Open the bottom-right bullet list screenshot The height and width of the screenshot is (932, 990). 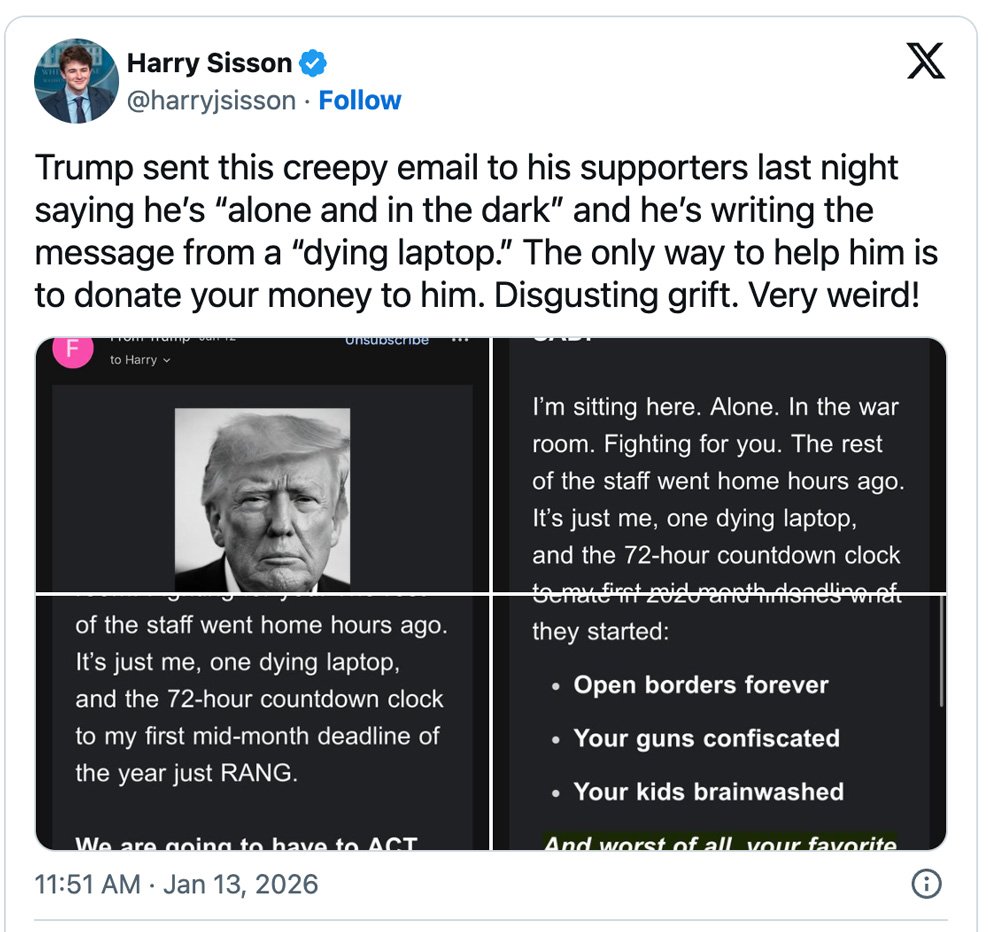[719, 722]
